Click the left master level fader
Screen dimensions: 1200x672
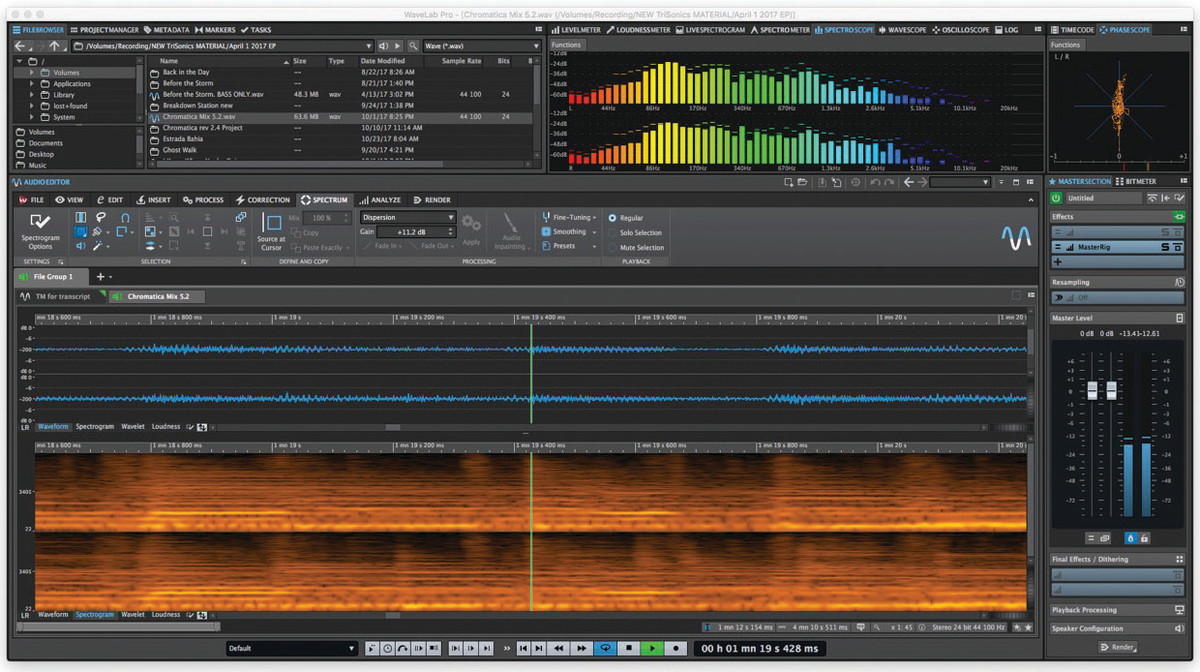(1092, 391)
